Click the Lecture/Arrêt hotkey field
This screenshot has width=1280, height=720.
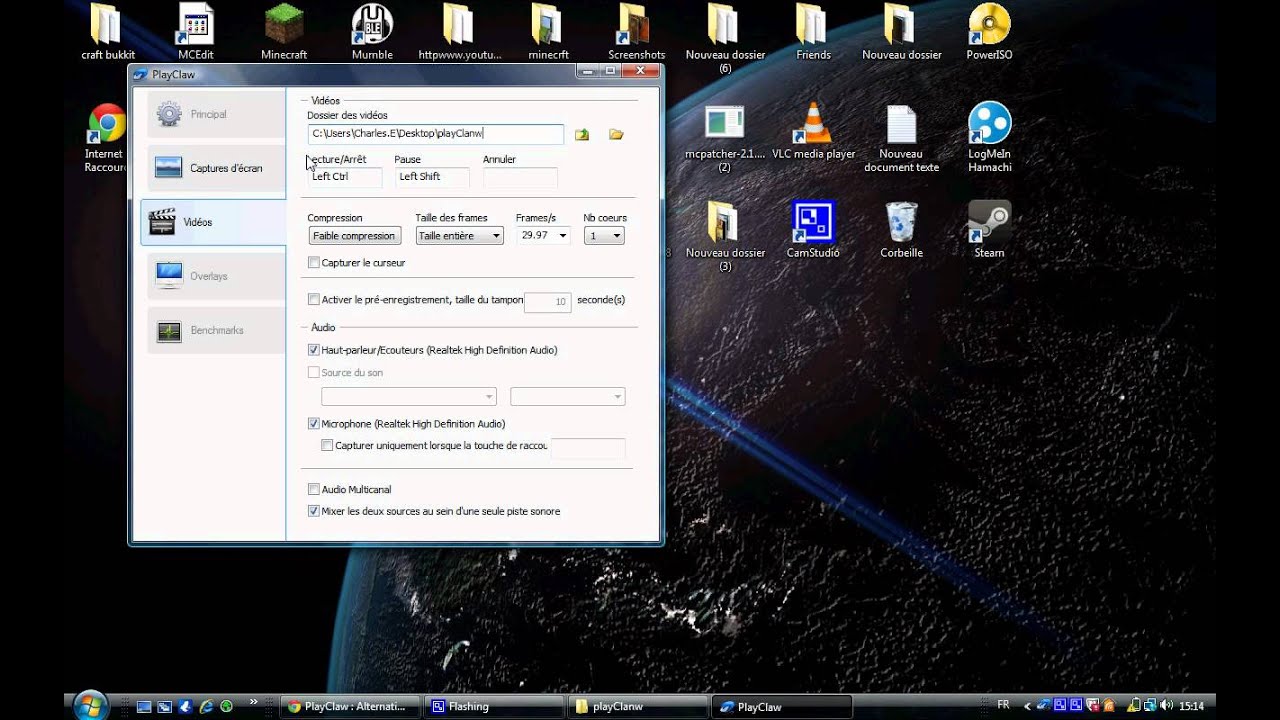pyautogui.click(x=345, y=177)
